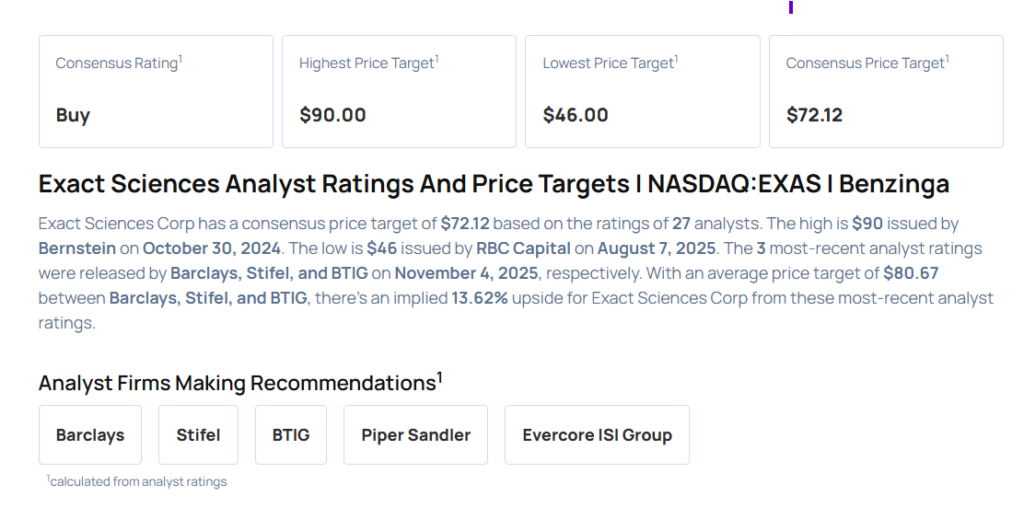Click the Exact Sciences Analyst Ratings heading

tap(493, 184)
